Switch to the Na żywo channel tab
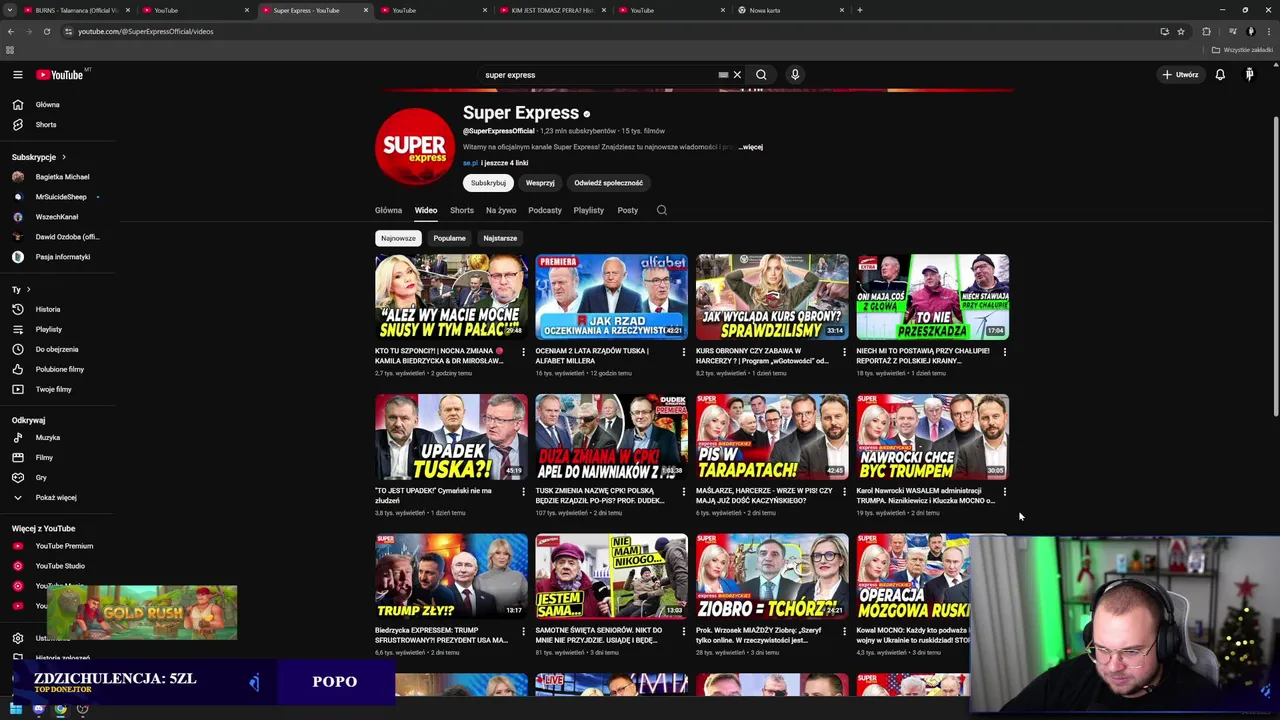The image size is (1280, 720). (x=501, y=210)
